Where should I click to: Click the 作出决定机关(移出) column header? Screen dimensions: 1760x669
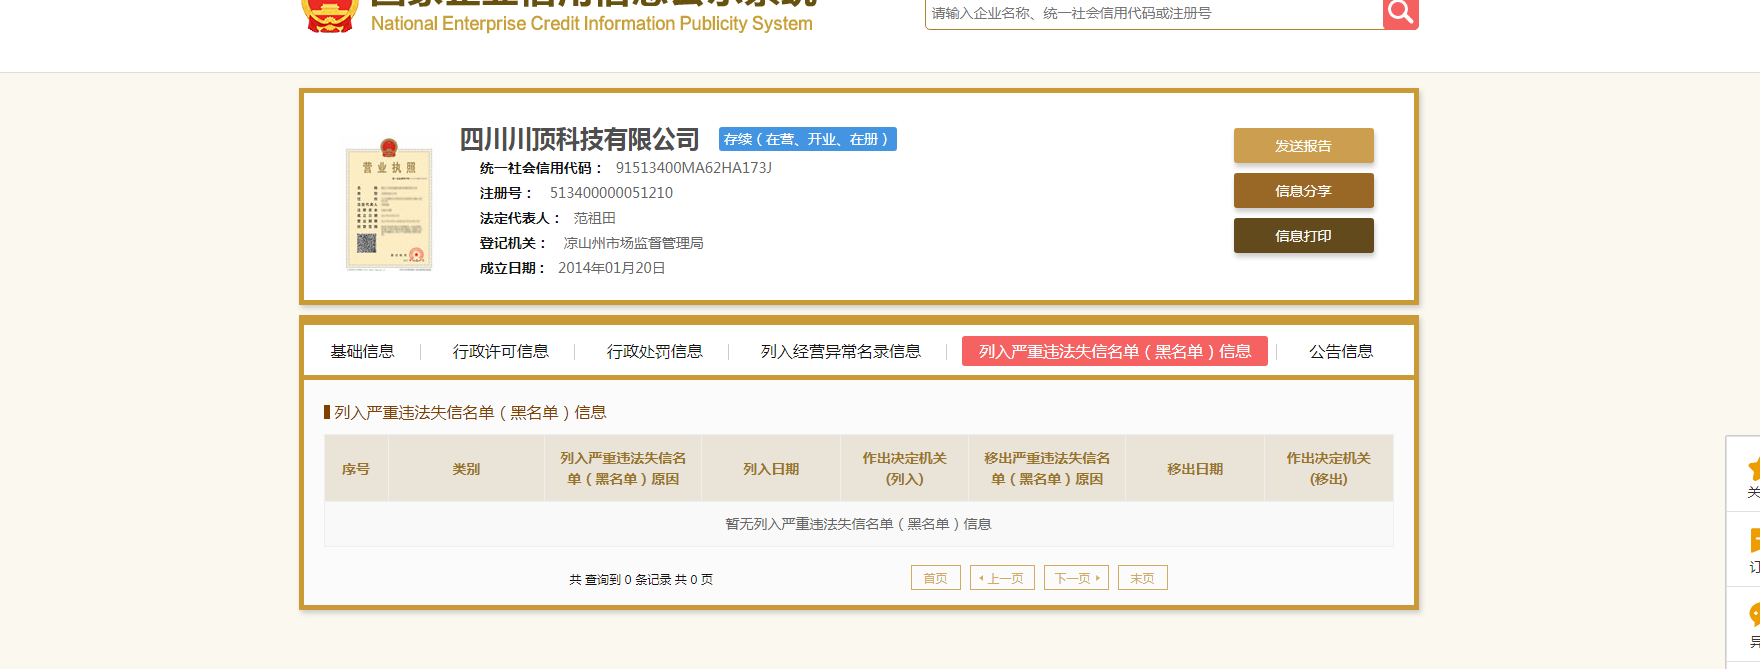[1329, 468]
